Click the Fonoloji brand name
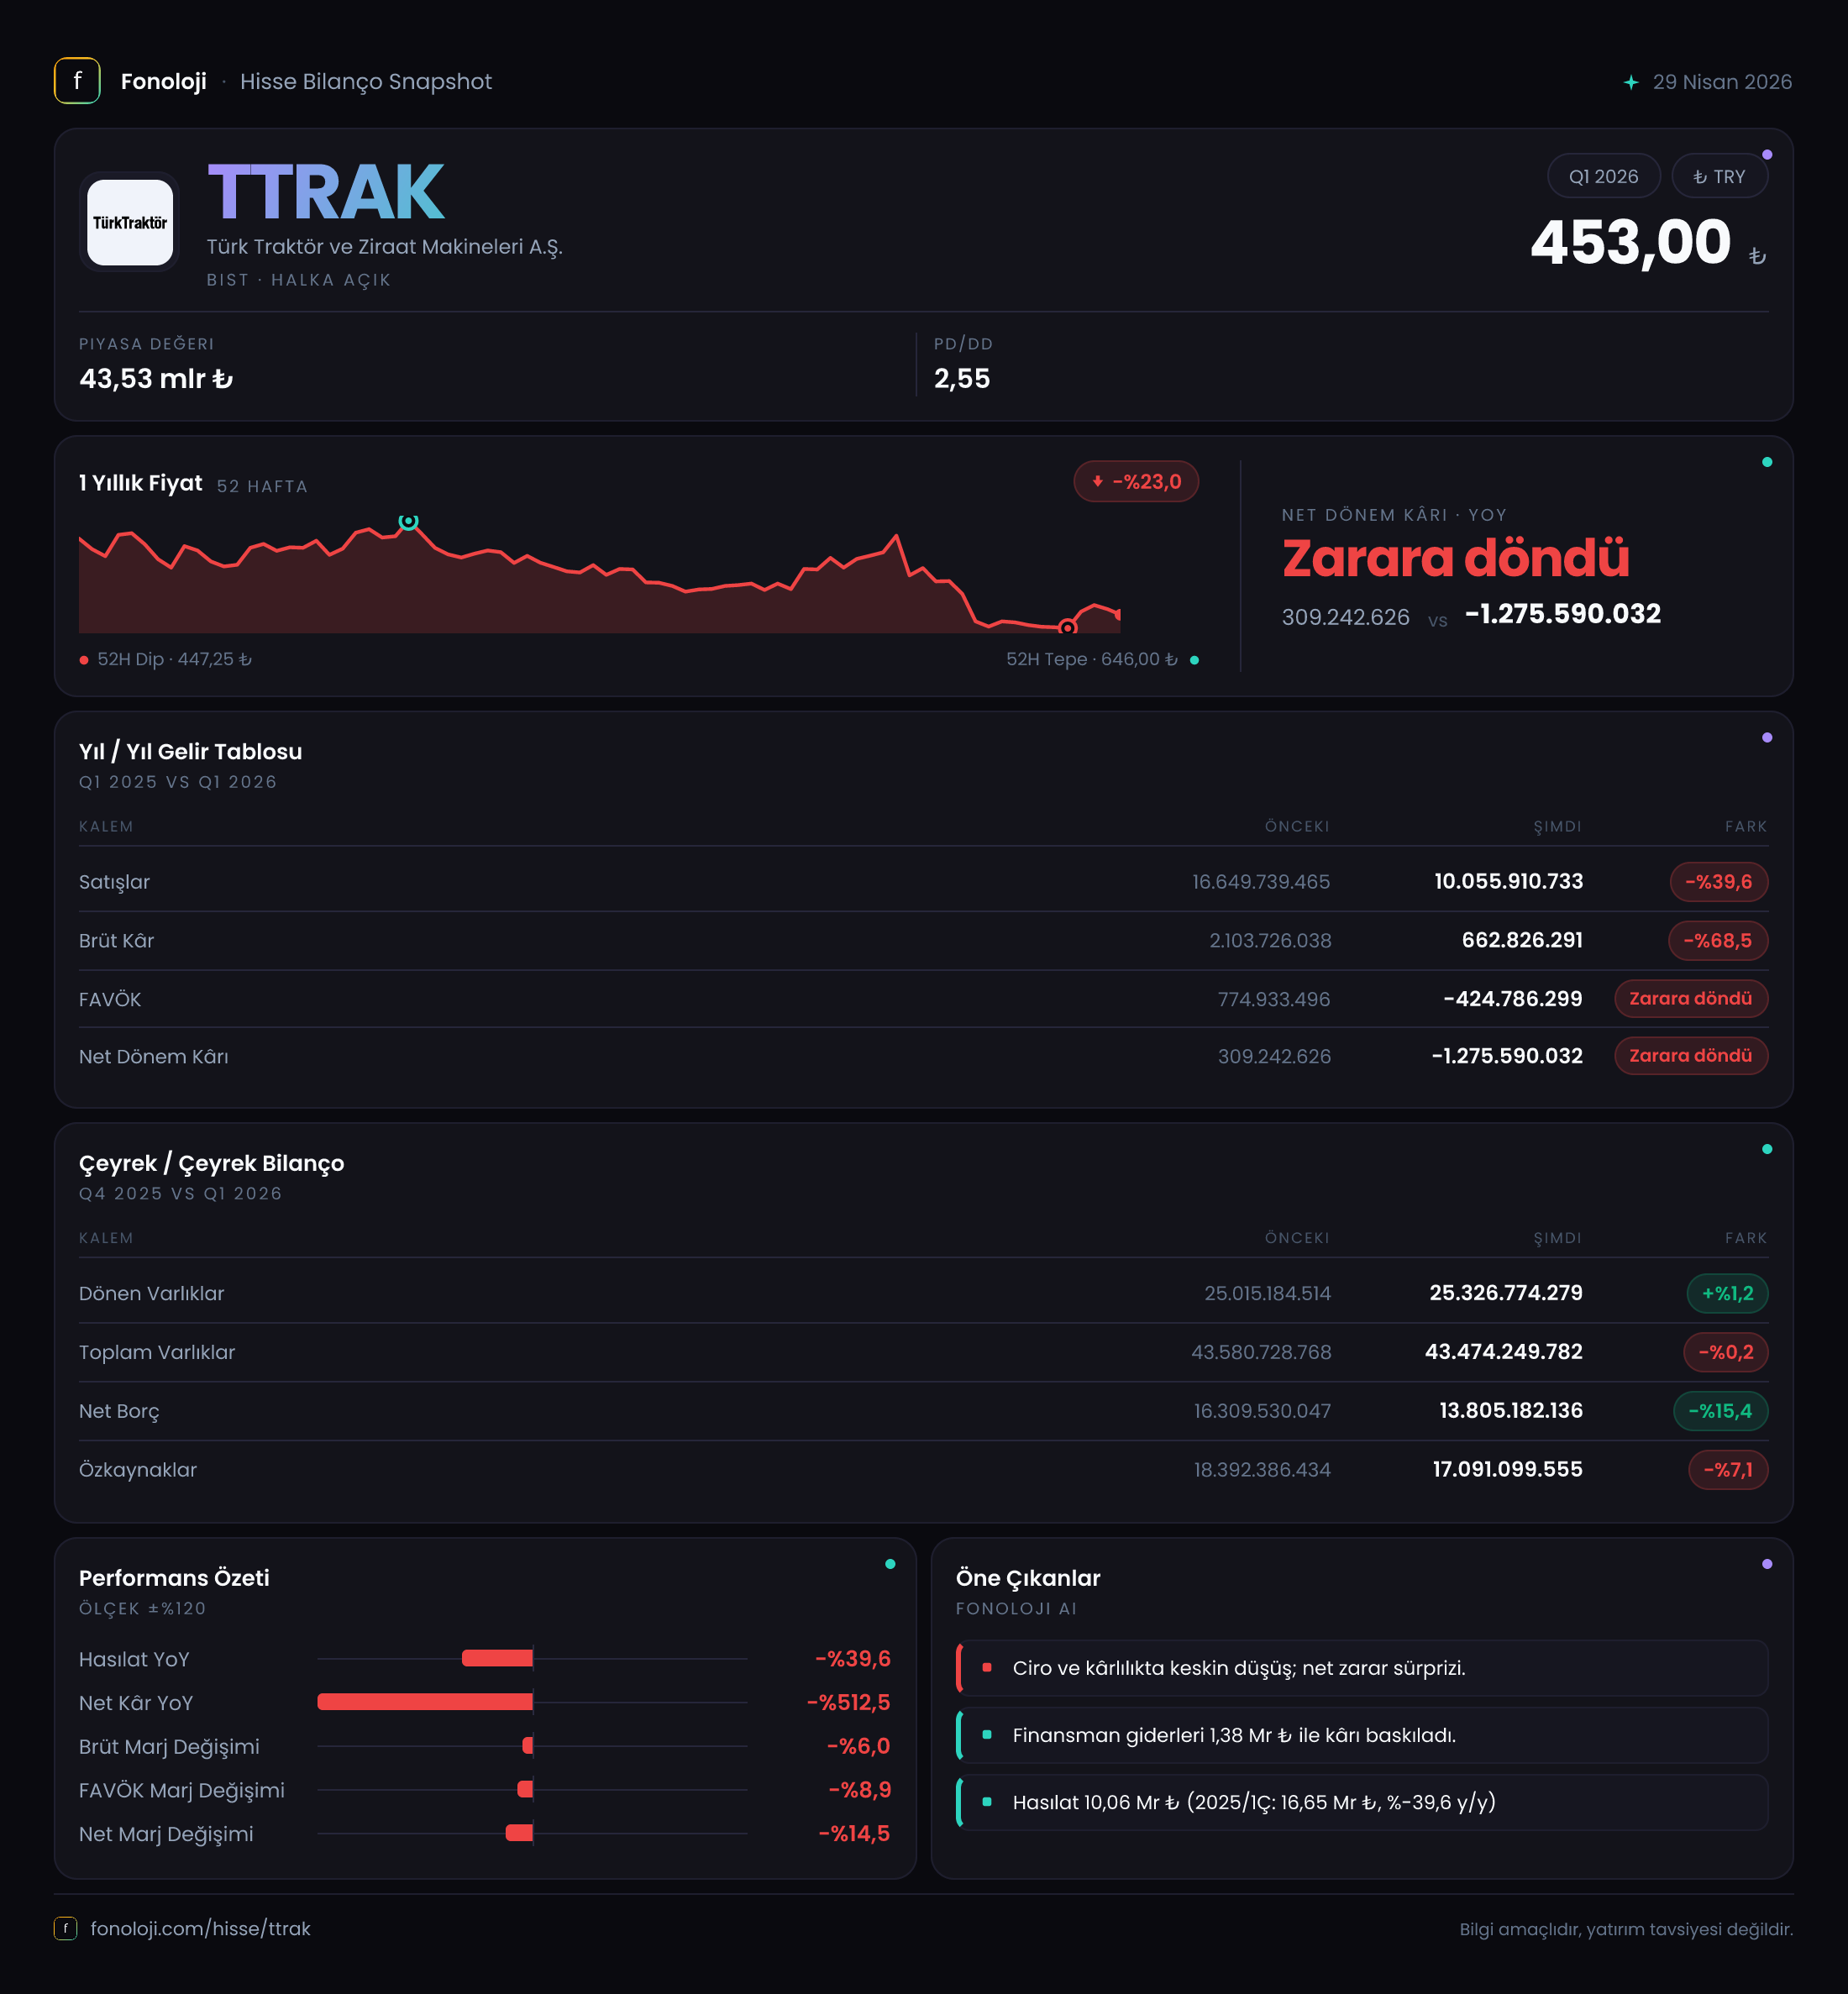Viewport: 1848px width, 1994px height. pyautogui.click(x=163, y=82)
